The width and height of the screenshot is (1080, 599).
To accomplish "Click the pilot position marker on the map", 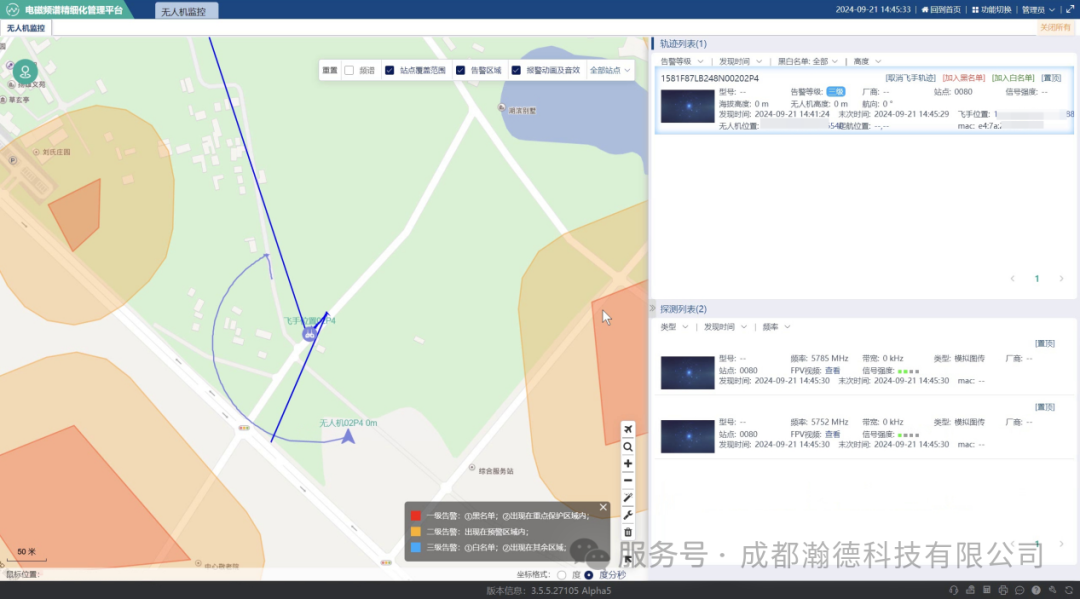I will [309, 335].
